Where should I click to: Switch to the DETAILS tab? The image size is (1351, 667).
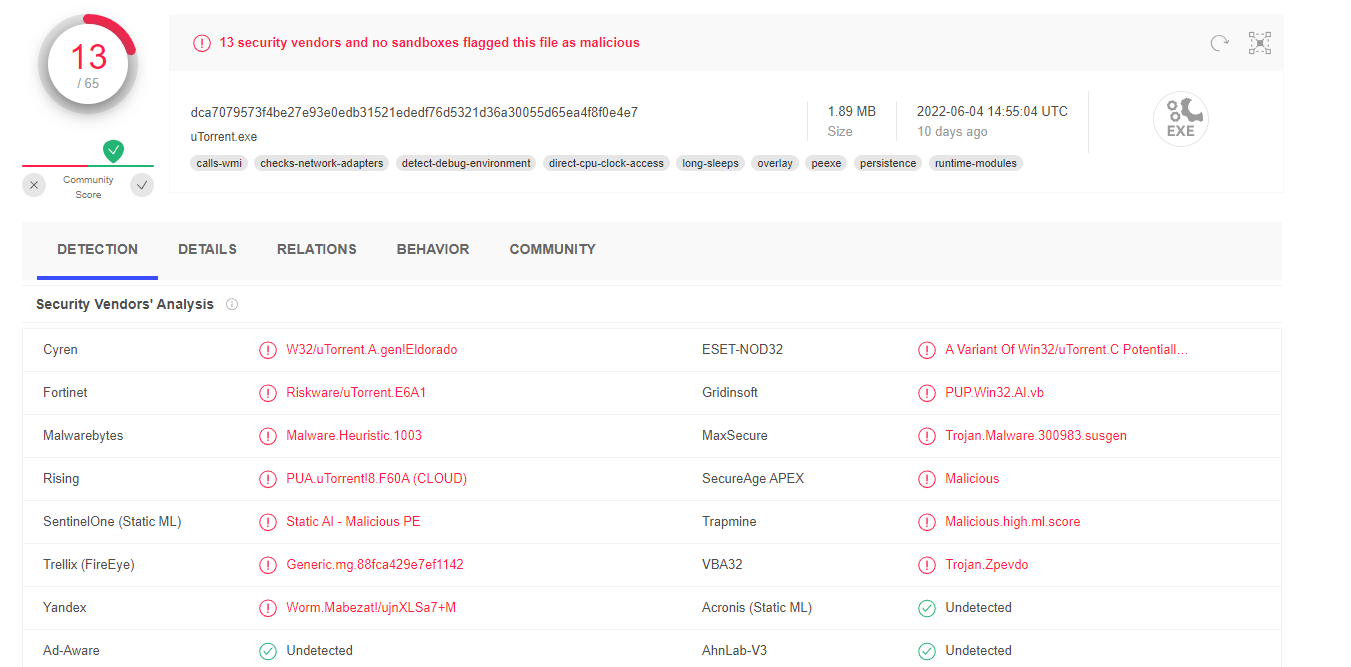pos(207,249)
